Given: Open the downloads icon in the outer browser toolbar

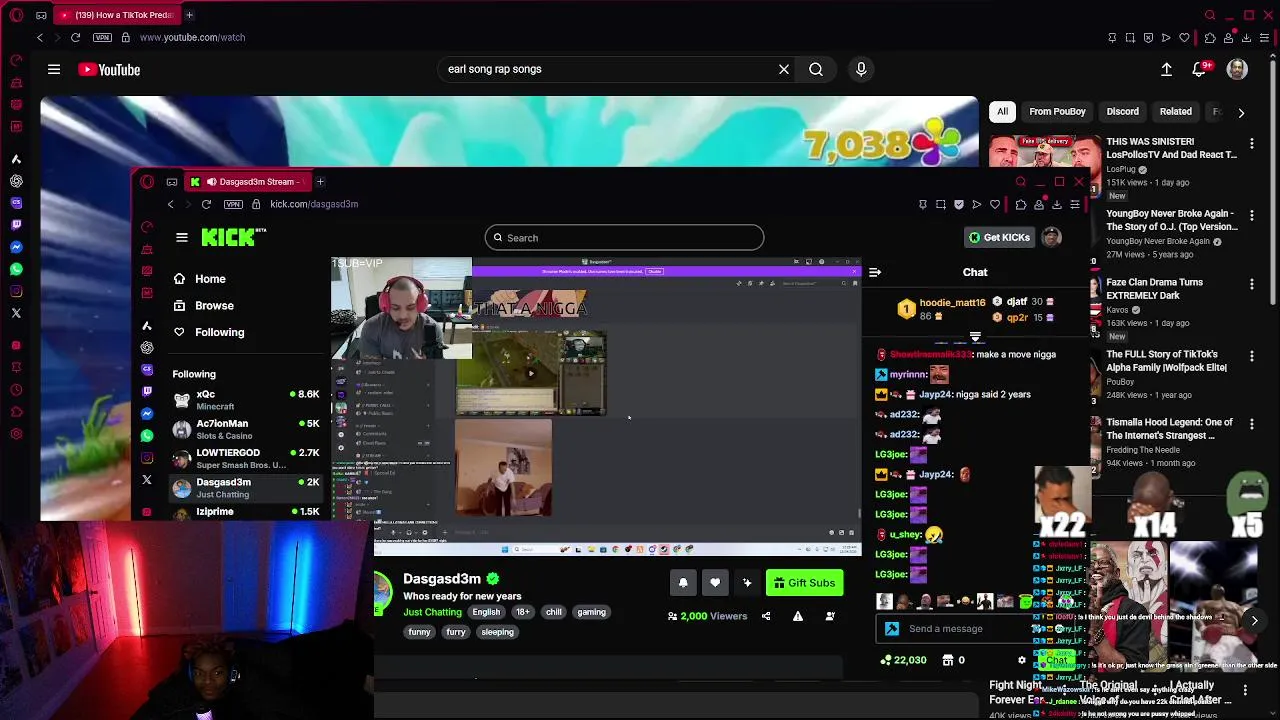Looking at the screenshot, I should click(x=1246, y=38).
